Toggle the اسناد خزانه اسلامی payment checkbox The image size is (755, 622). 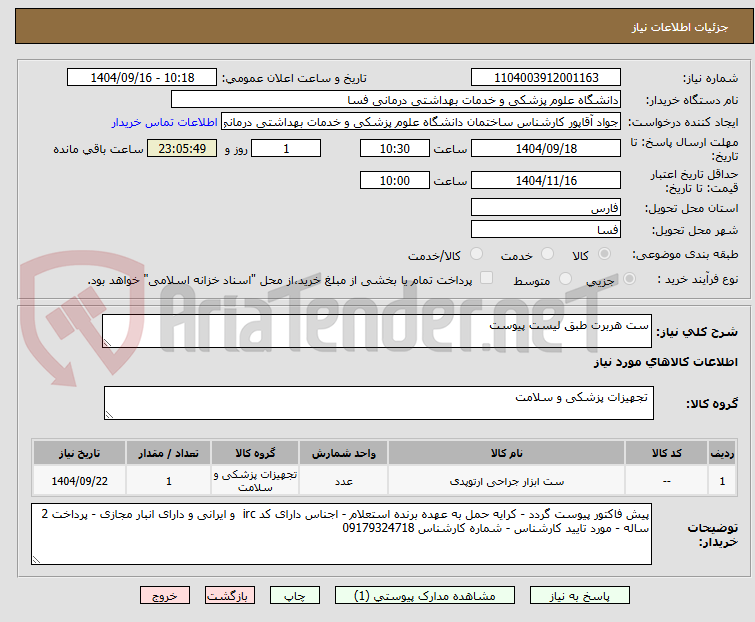[486, 278]
